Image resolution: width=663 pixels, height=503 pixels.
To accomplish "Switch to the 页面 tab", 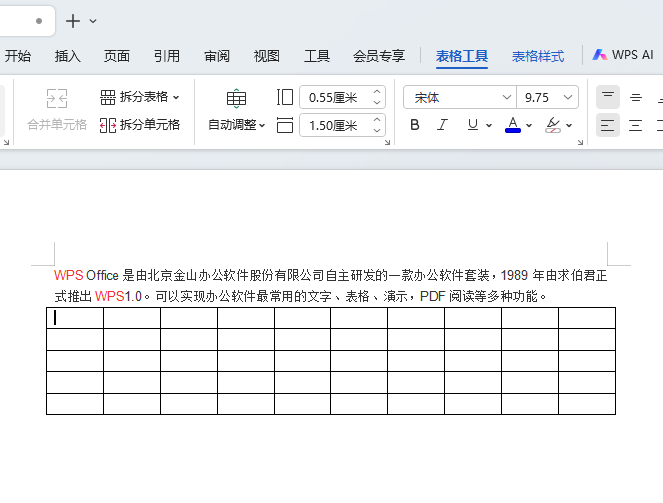I will tap(117, 56).
